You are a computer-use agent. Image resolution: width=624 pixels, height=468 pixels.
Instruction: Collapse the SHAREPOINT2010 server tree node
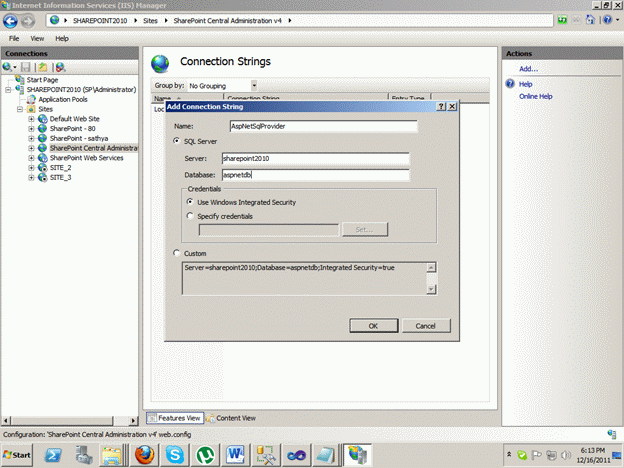(x=8, y=90)
